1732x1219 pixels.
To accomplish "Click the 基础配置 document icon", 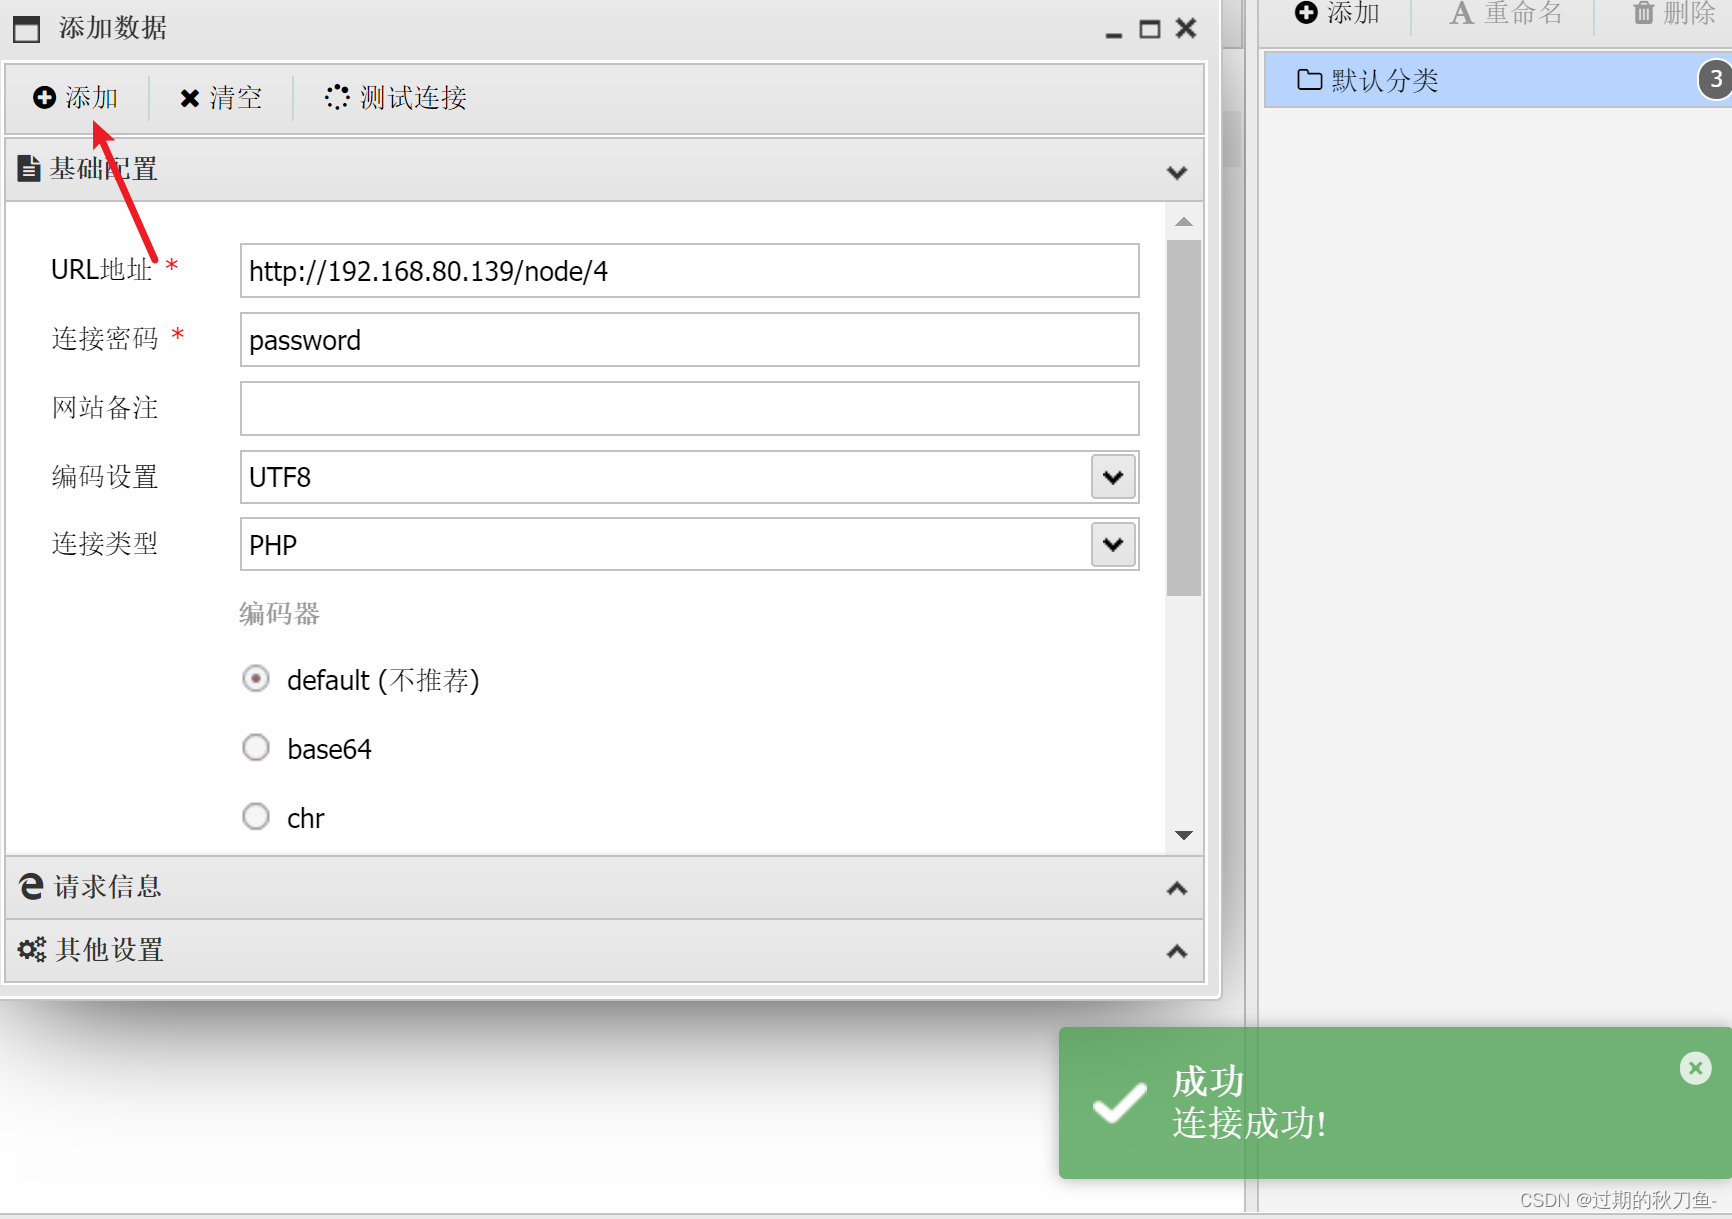I will click(29, 168).
